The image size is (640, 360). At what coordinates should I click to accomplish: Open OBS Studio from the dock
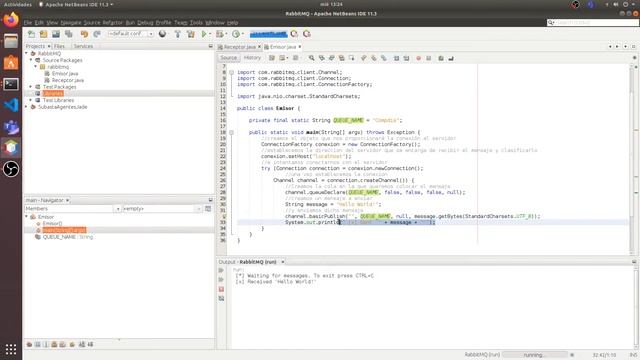[x=11, y=169]
